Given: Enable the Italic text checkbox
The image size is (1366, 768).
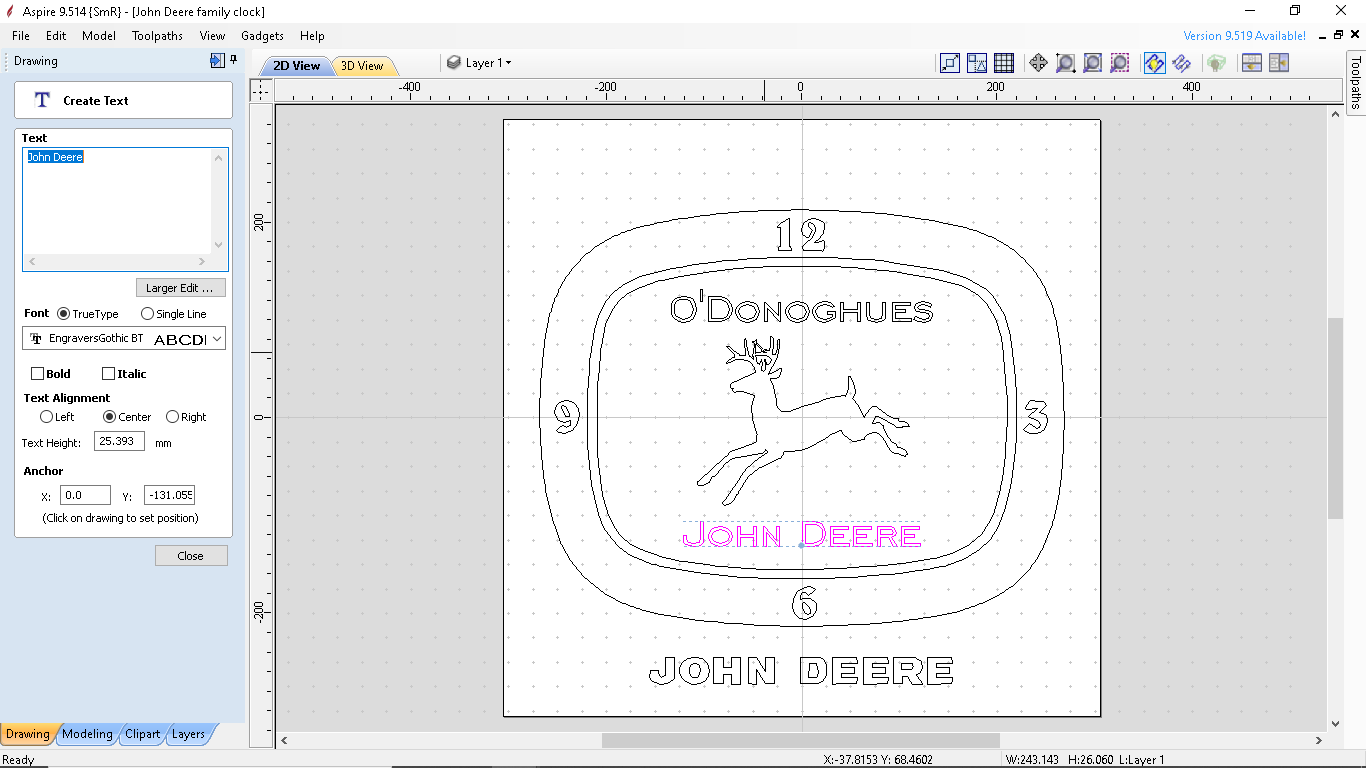Looking at the screenshot, I should pos(108,373).
